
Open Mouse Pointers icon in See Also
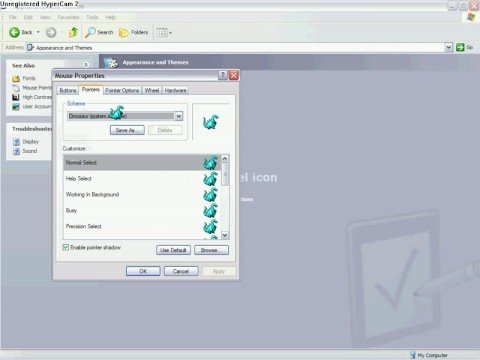point(16,88)
